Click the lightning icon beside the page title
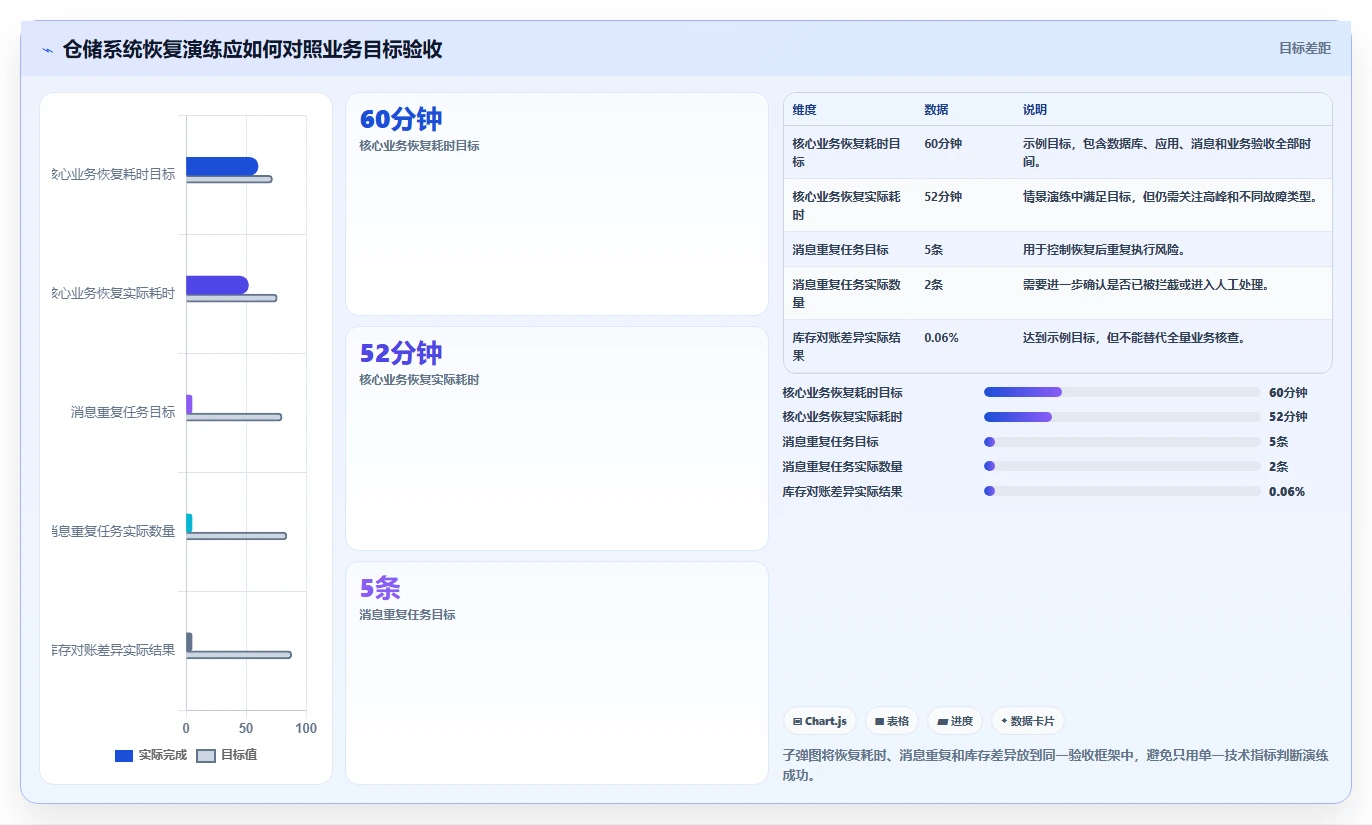Screen dimensions: 1372x825 48,50
